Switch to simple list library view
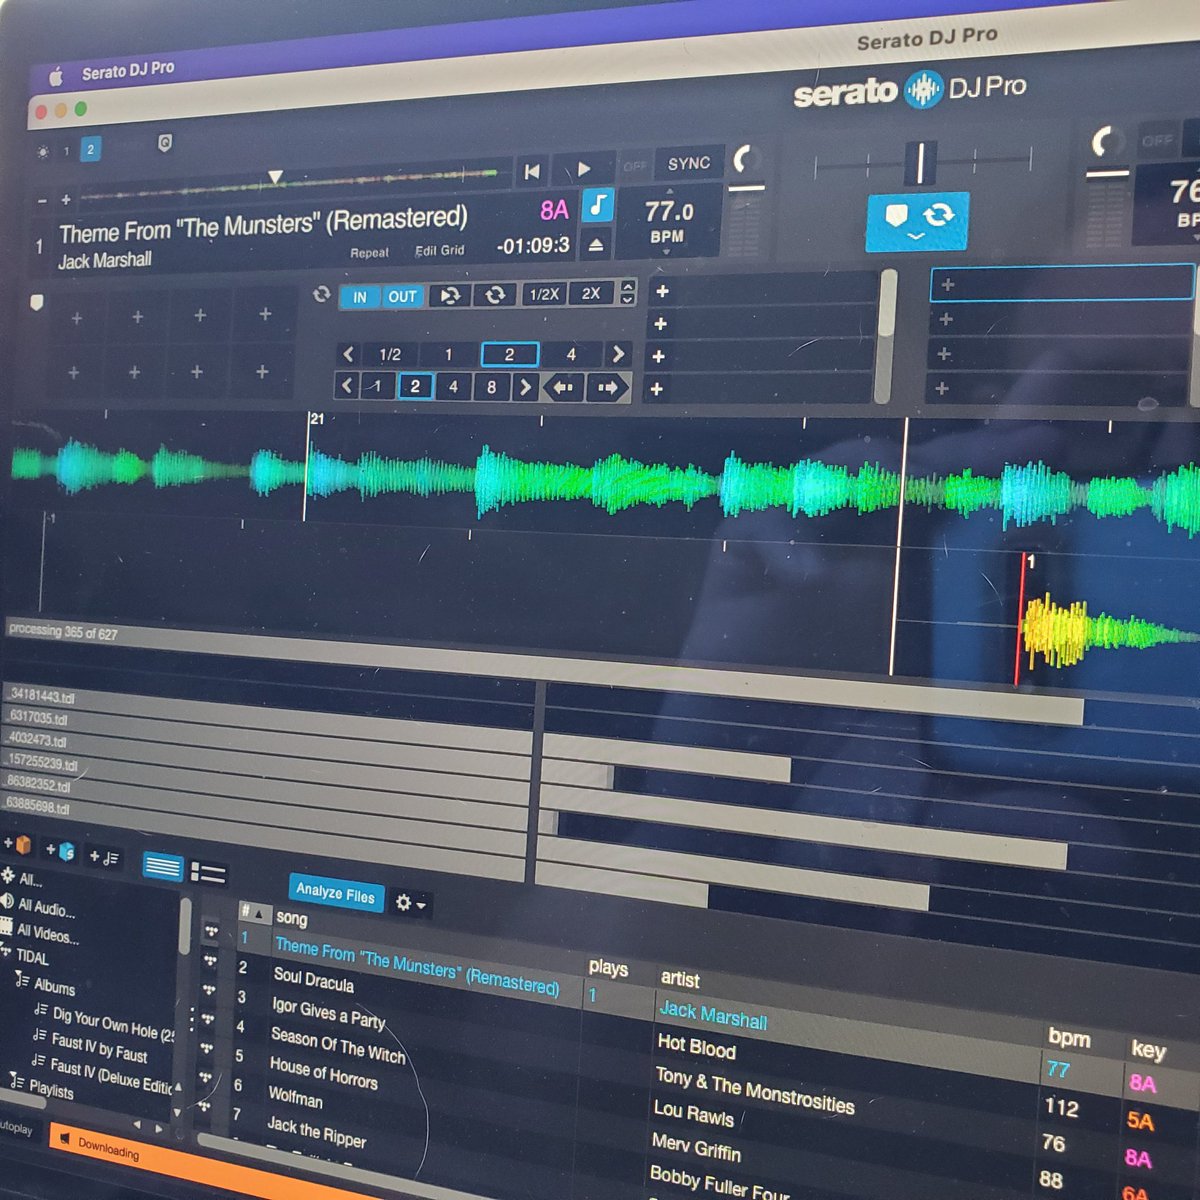 click(x=162, y=867)
